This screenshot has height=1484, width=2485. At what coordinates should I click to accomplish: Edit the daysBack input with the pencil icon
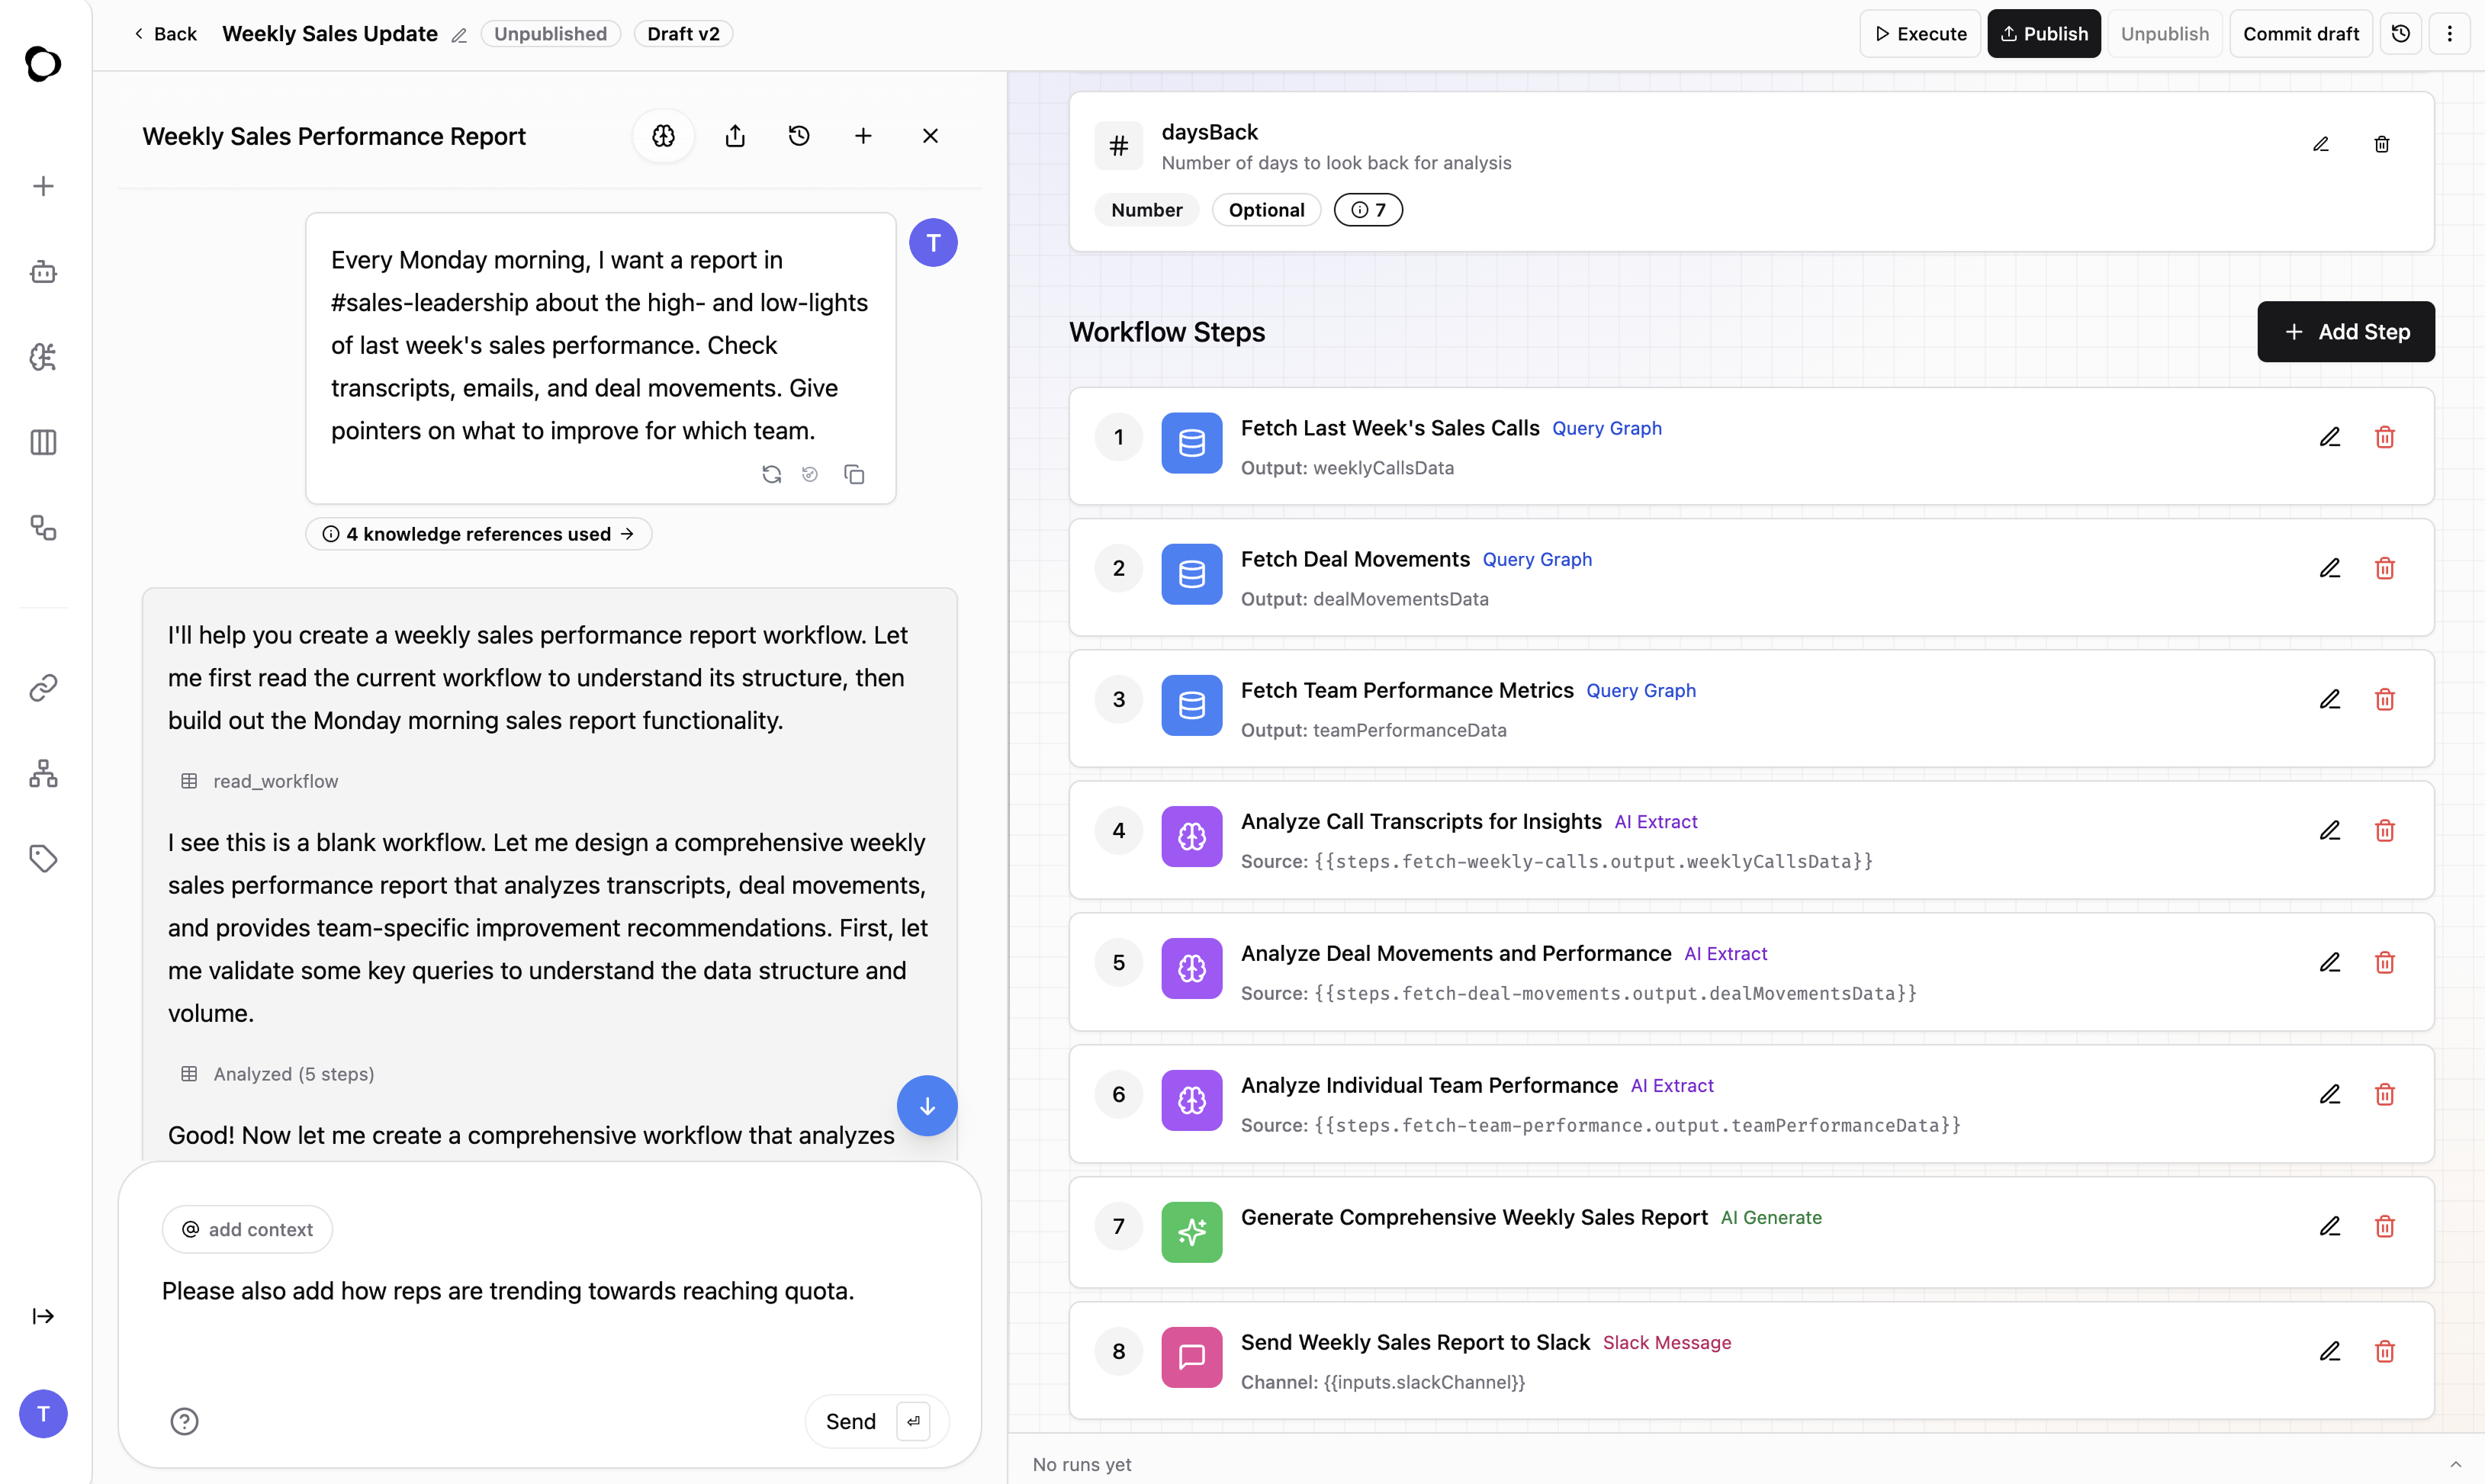[2321, 144]
